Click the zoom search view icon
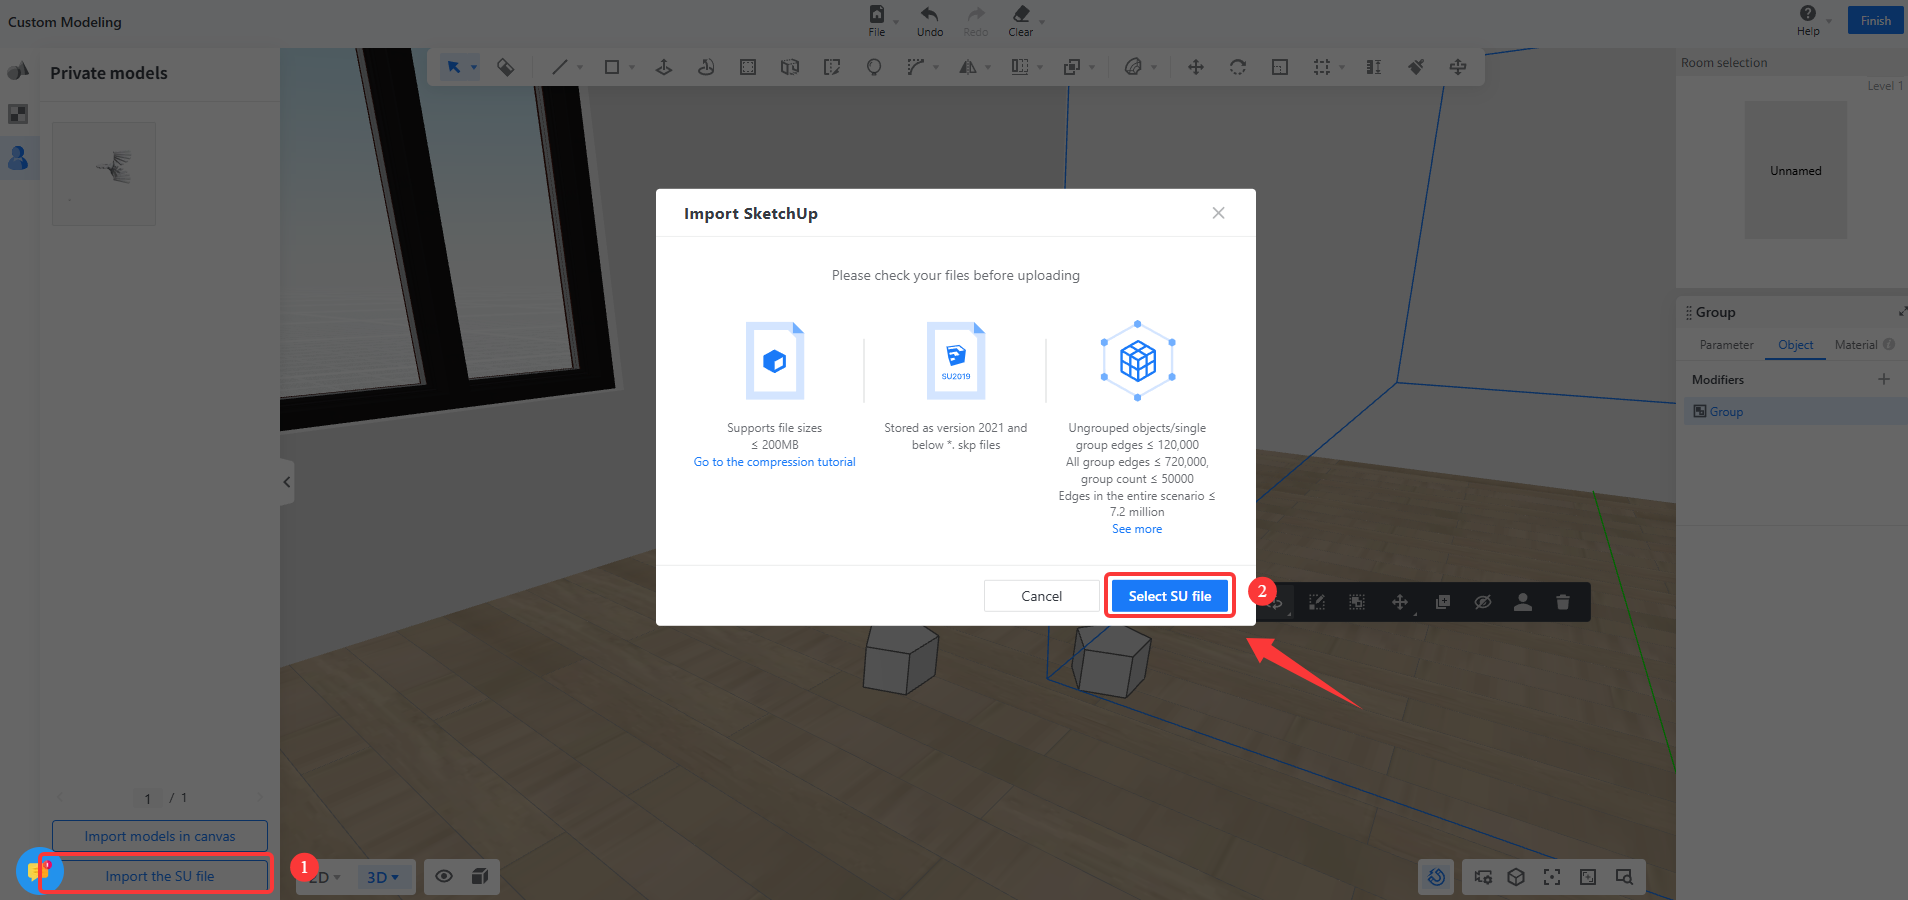The width and height of the screenshot is (1908, 900). pyautogui.click(x=1624, y=877)
